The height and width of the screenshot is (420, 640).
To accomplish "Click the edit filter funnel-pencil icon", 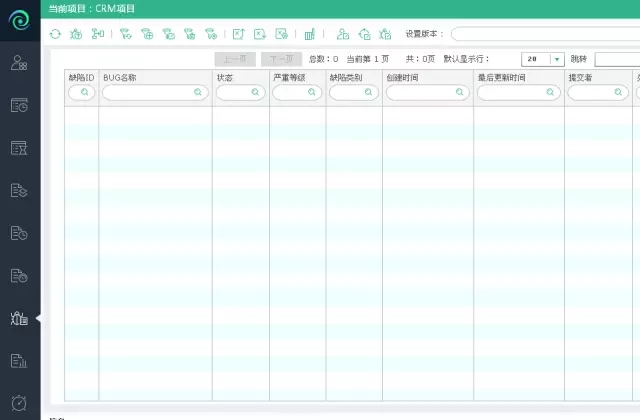I will point(169,34).
